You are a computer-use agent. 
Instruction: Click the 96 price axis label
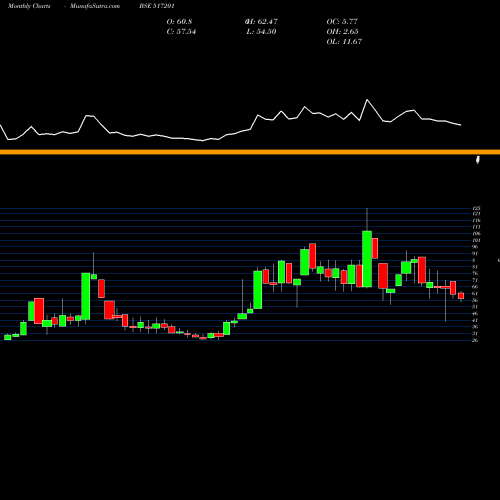475,247
